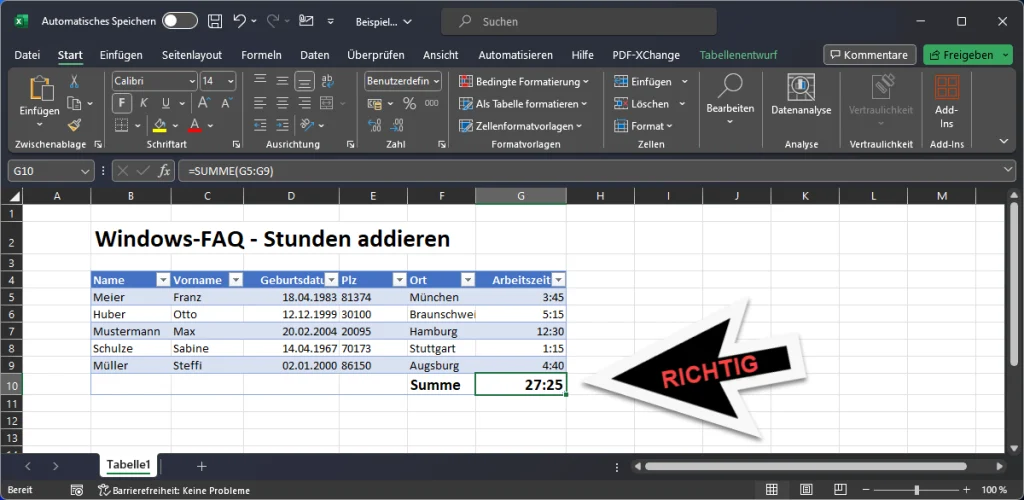Increase font size with the larger A icon
Screen dimensions: 1024x500
[203, 103]
